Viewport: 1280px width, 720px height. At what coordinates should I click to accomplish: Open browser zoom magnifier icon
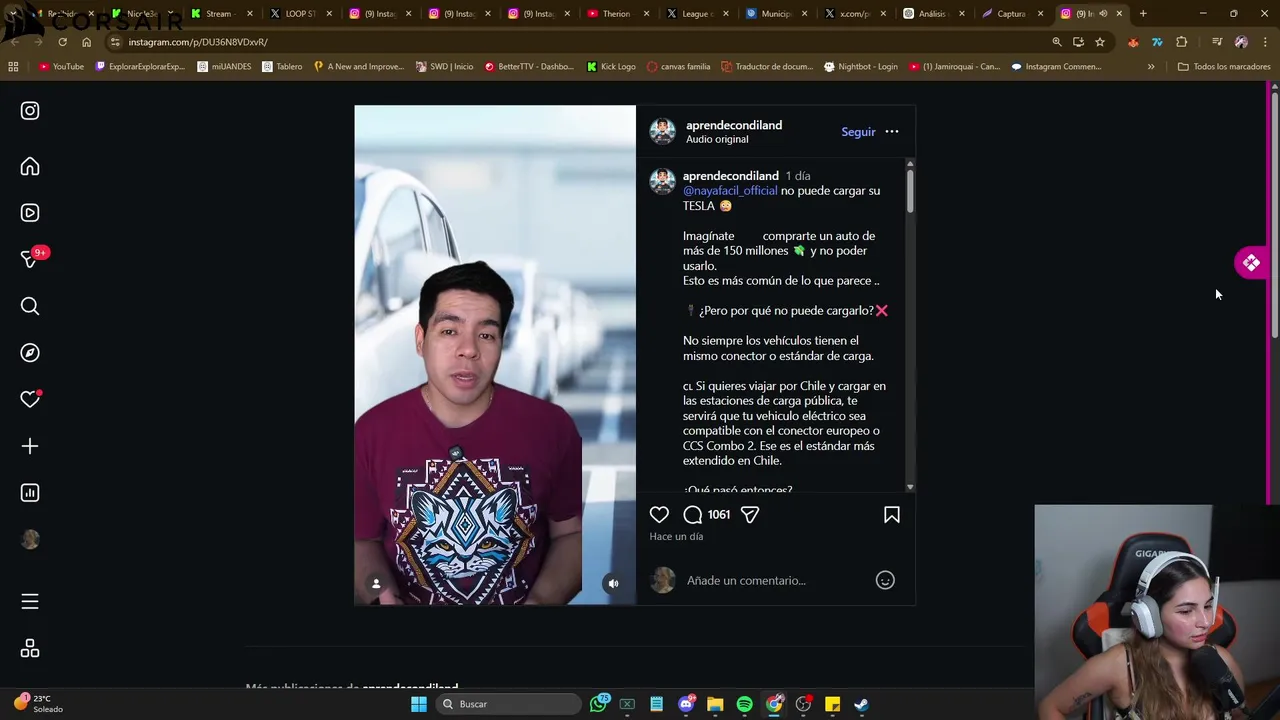point(1057,42)
